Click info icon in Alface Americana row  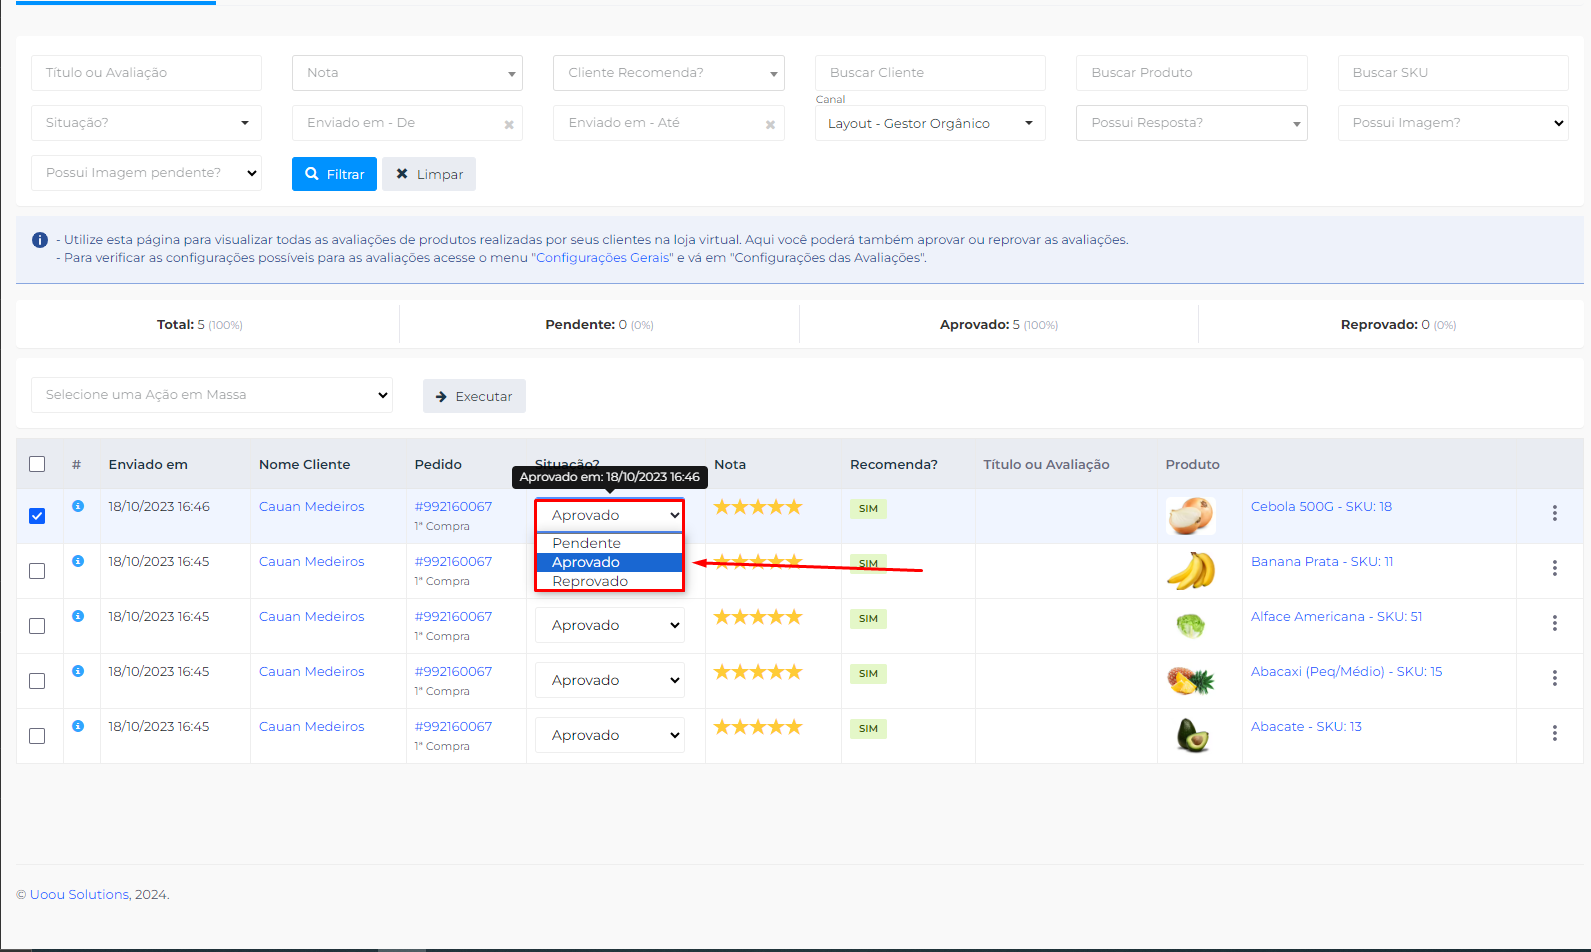(78, 616)
